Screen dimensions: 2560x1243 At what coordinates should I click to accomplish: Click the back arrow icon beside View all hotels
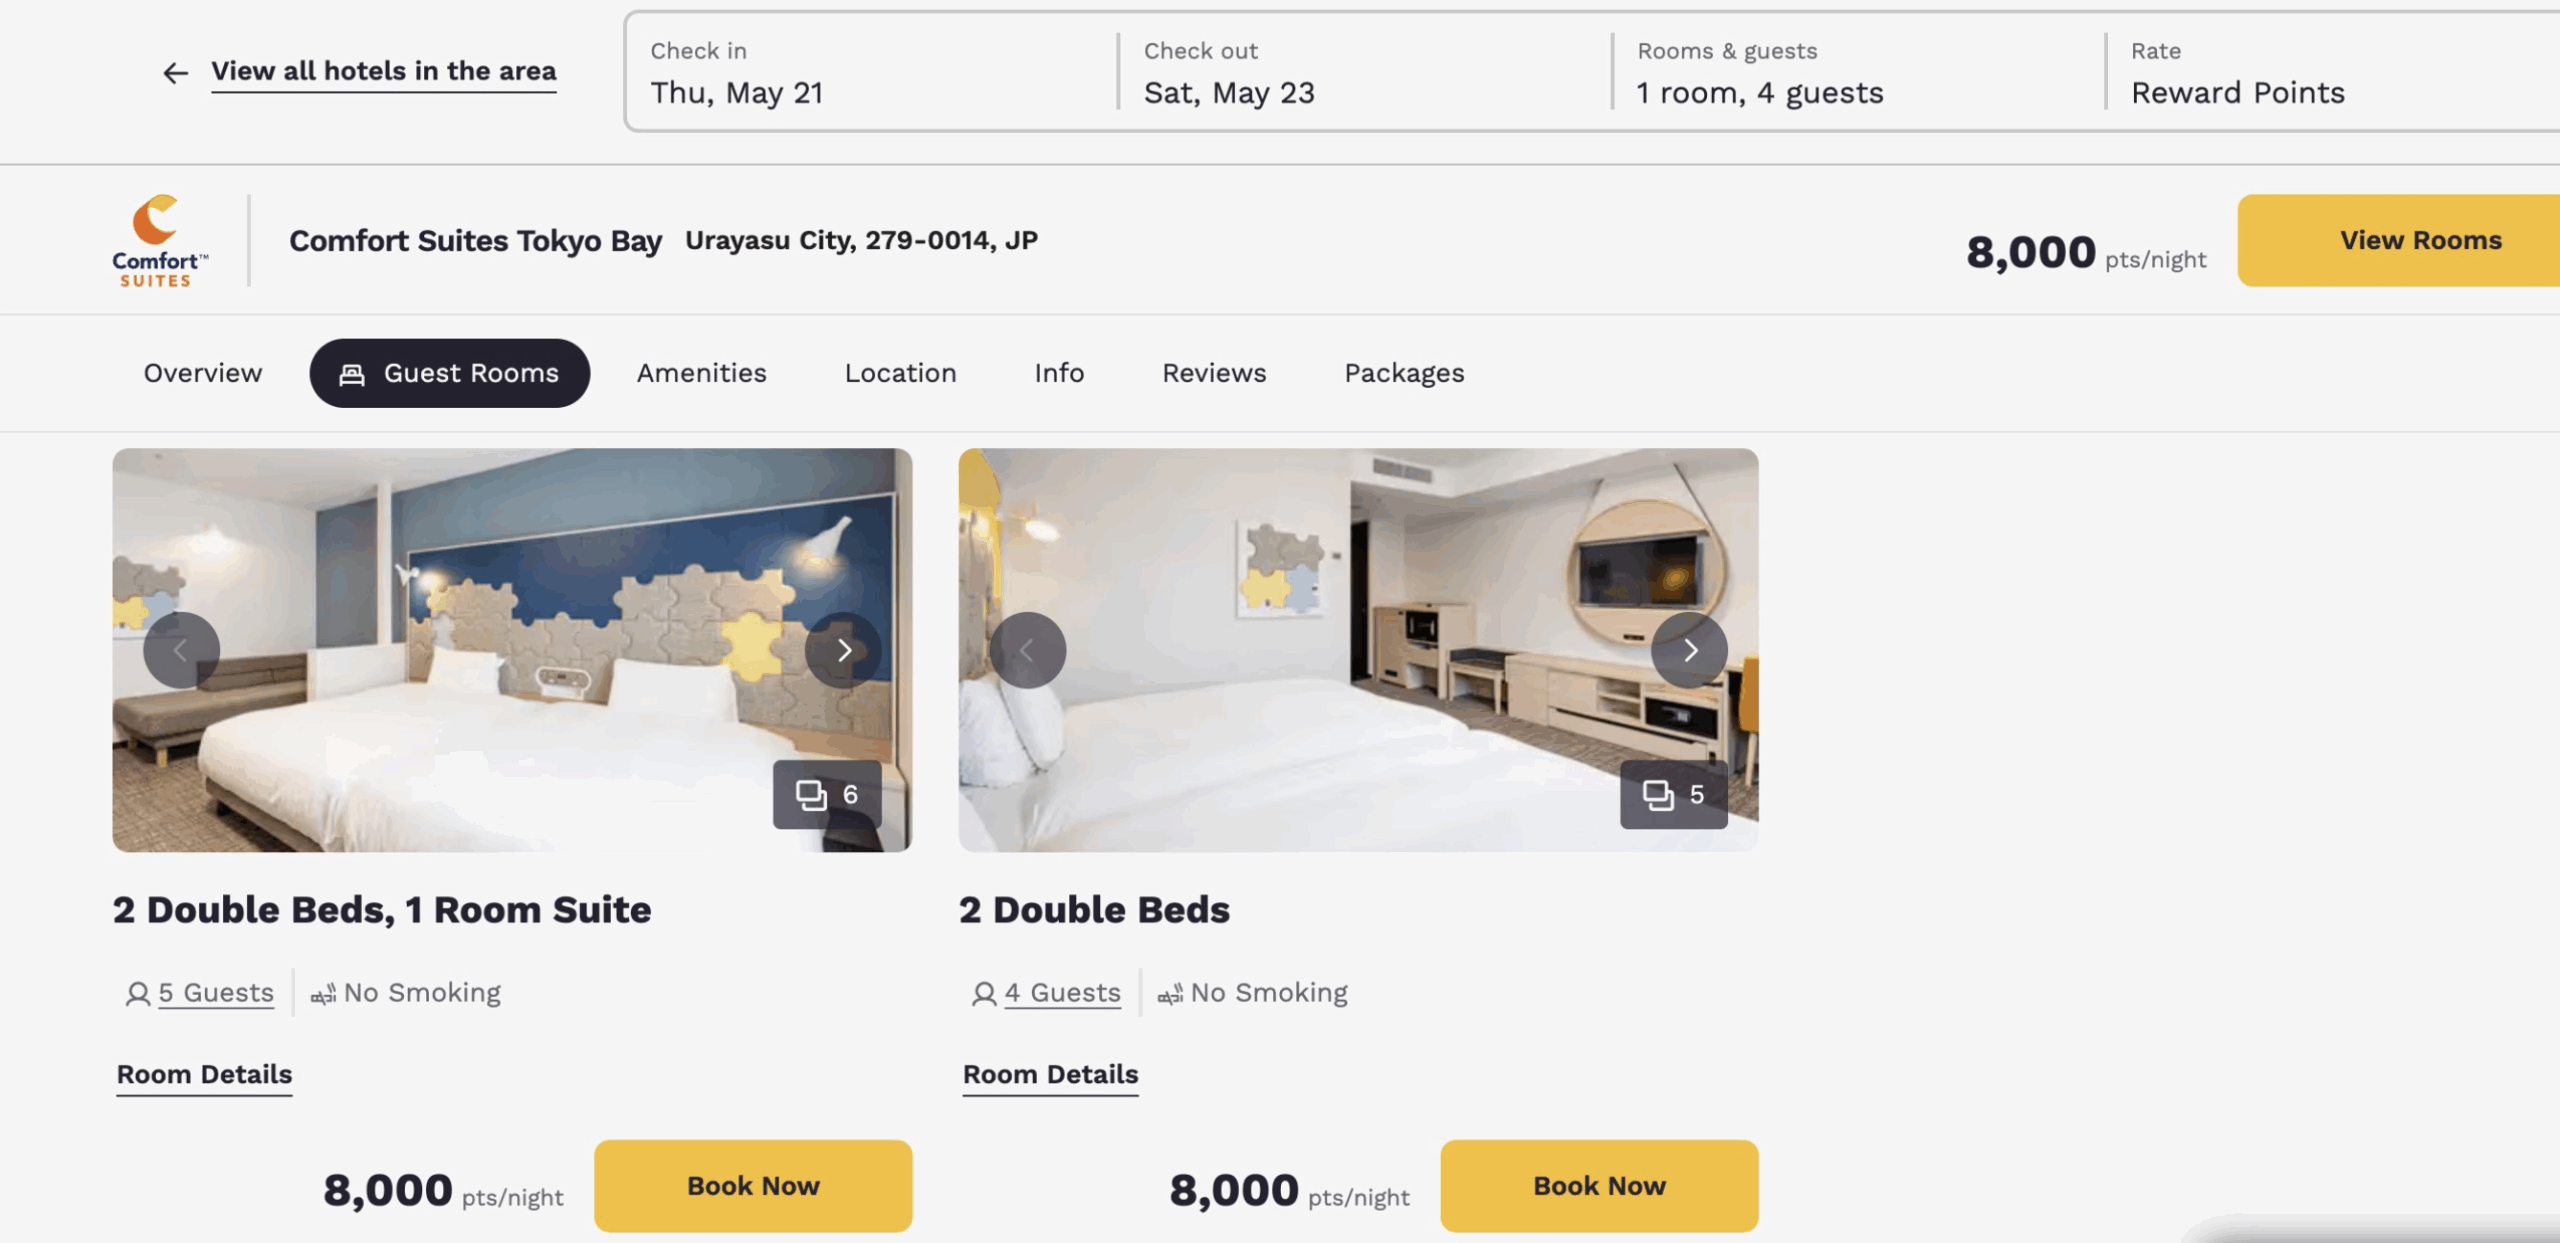[x=175, y=73]
